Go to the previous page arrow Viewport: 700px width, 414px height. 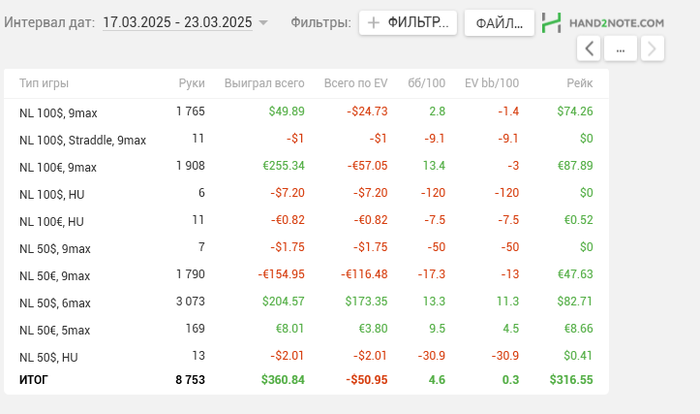coord(589,48)
